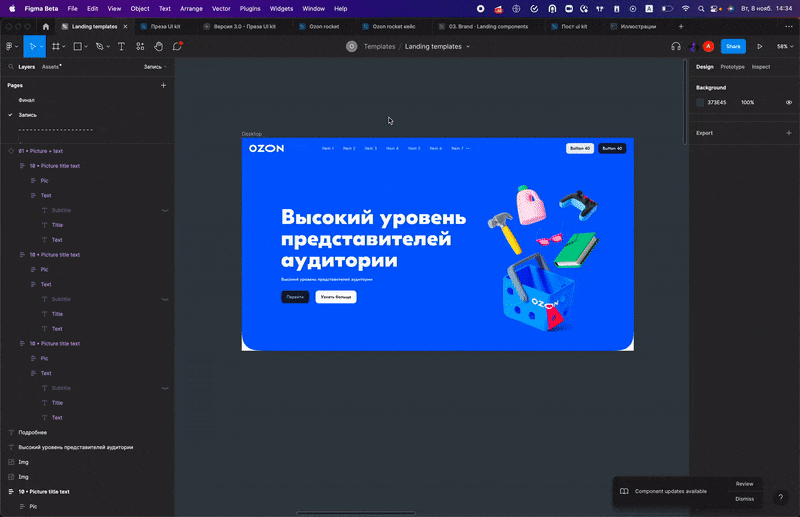Open the tabs overflow ellipsis menu
This screenshot has width=800, height=517.
(789, 27)
